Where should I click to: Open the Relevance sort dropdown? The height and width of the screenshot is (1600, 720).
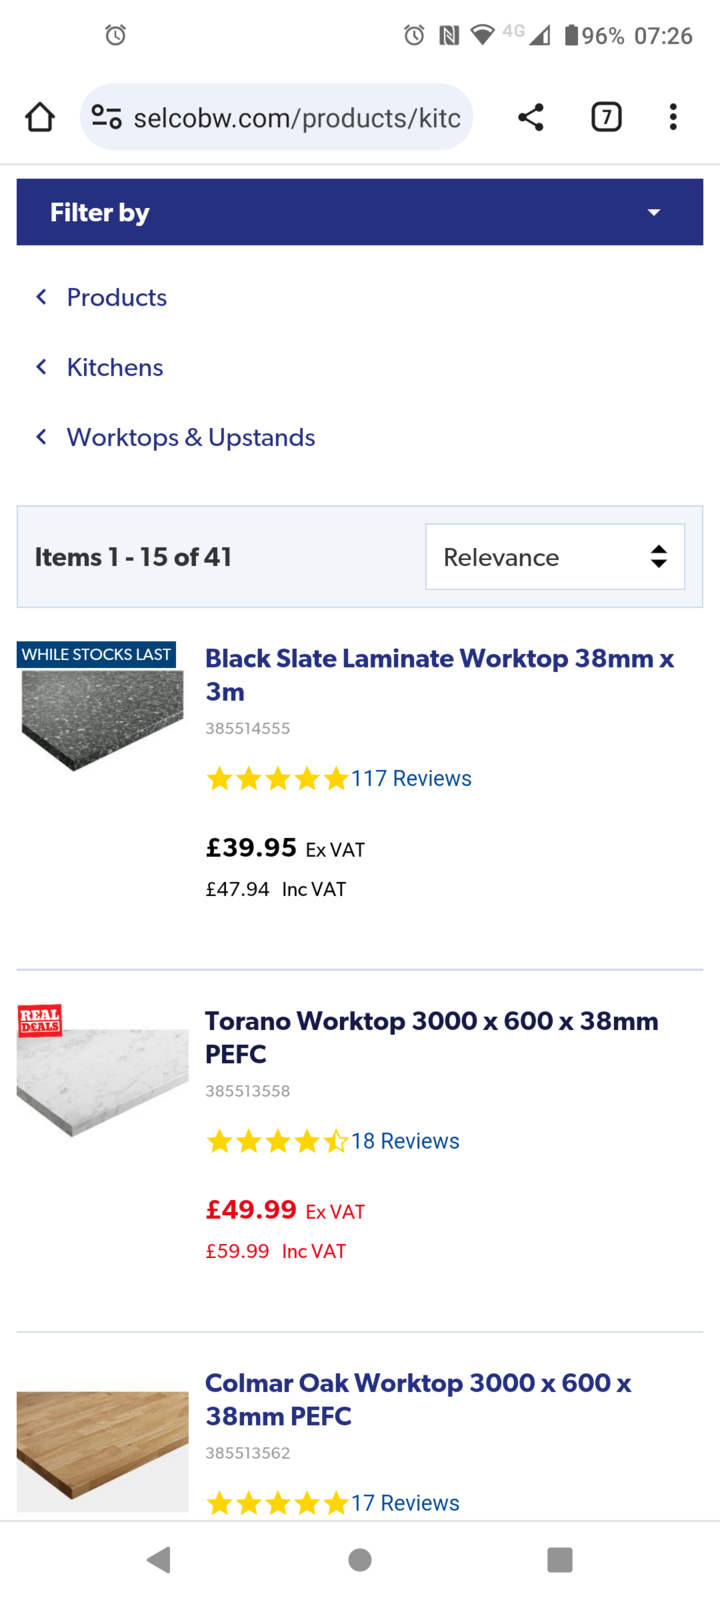(554, 557)
